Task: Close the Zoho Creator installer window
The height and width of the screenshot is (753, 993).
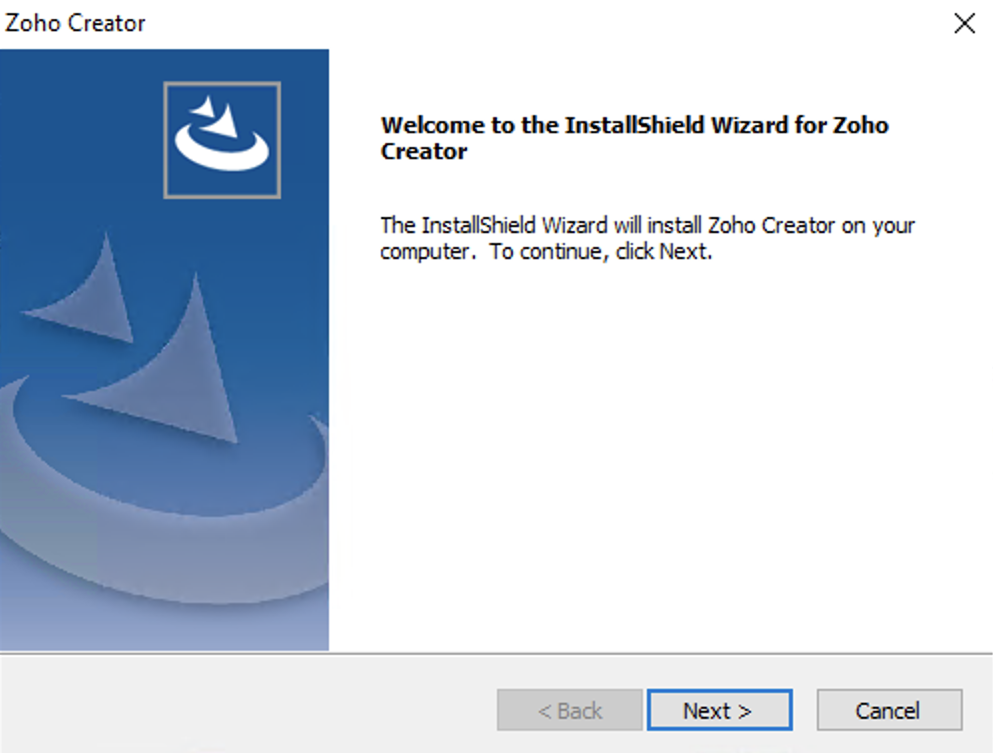Action: pyautogui.click(x=965, y=23)
